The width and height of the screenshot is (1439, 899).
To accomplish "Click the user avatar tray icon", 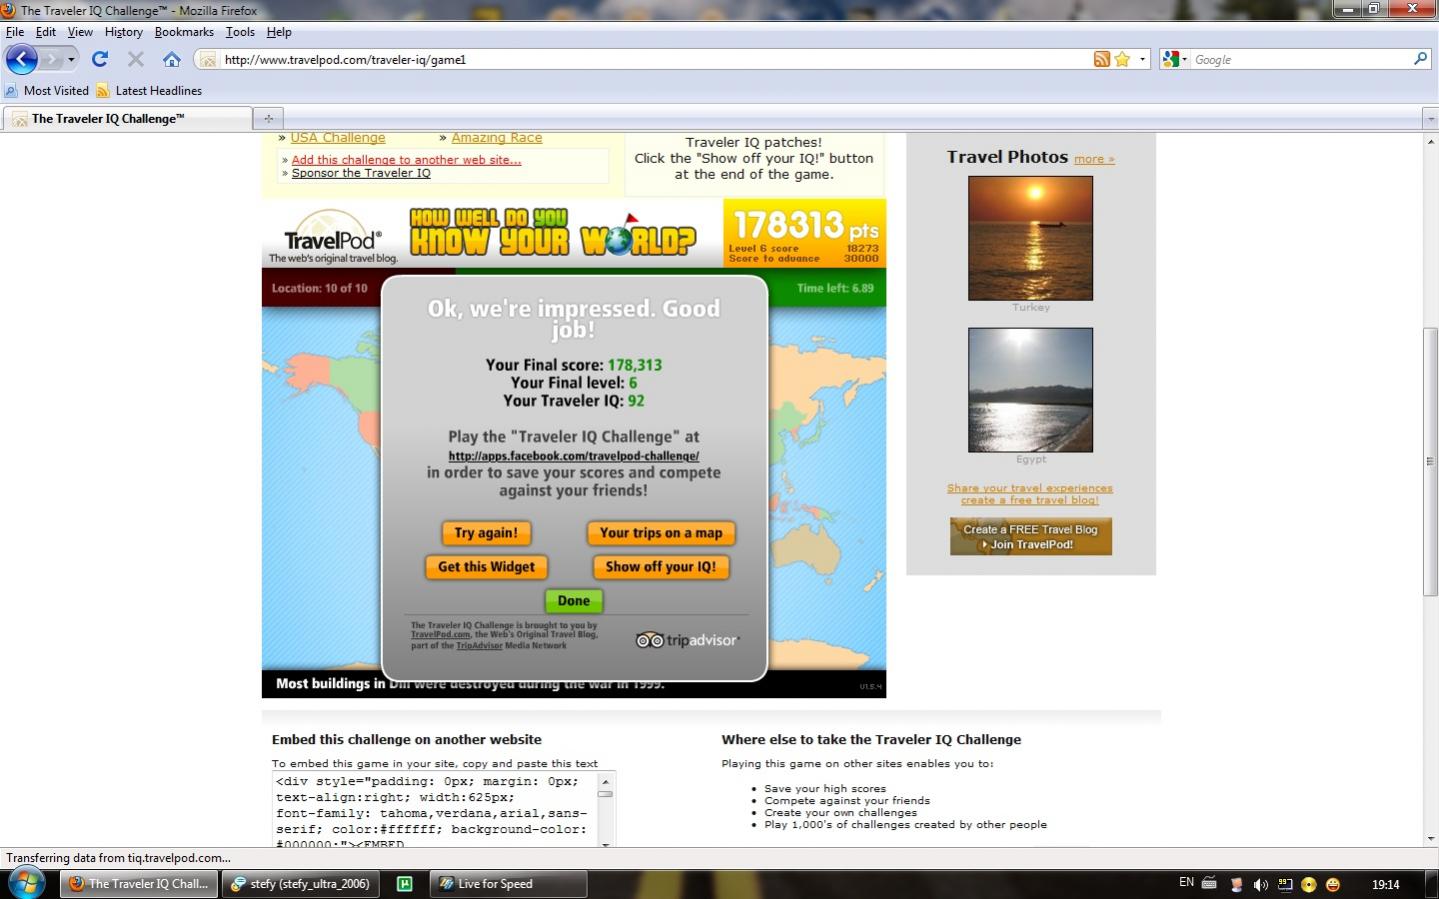I will point(1236,885).
